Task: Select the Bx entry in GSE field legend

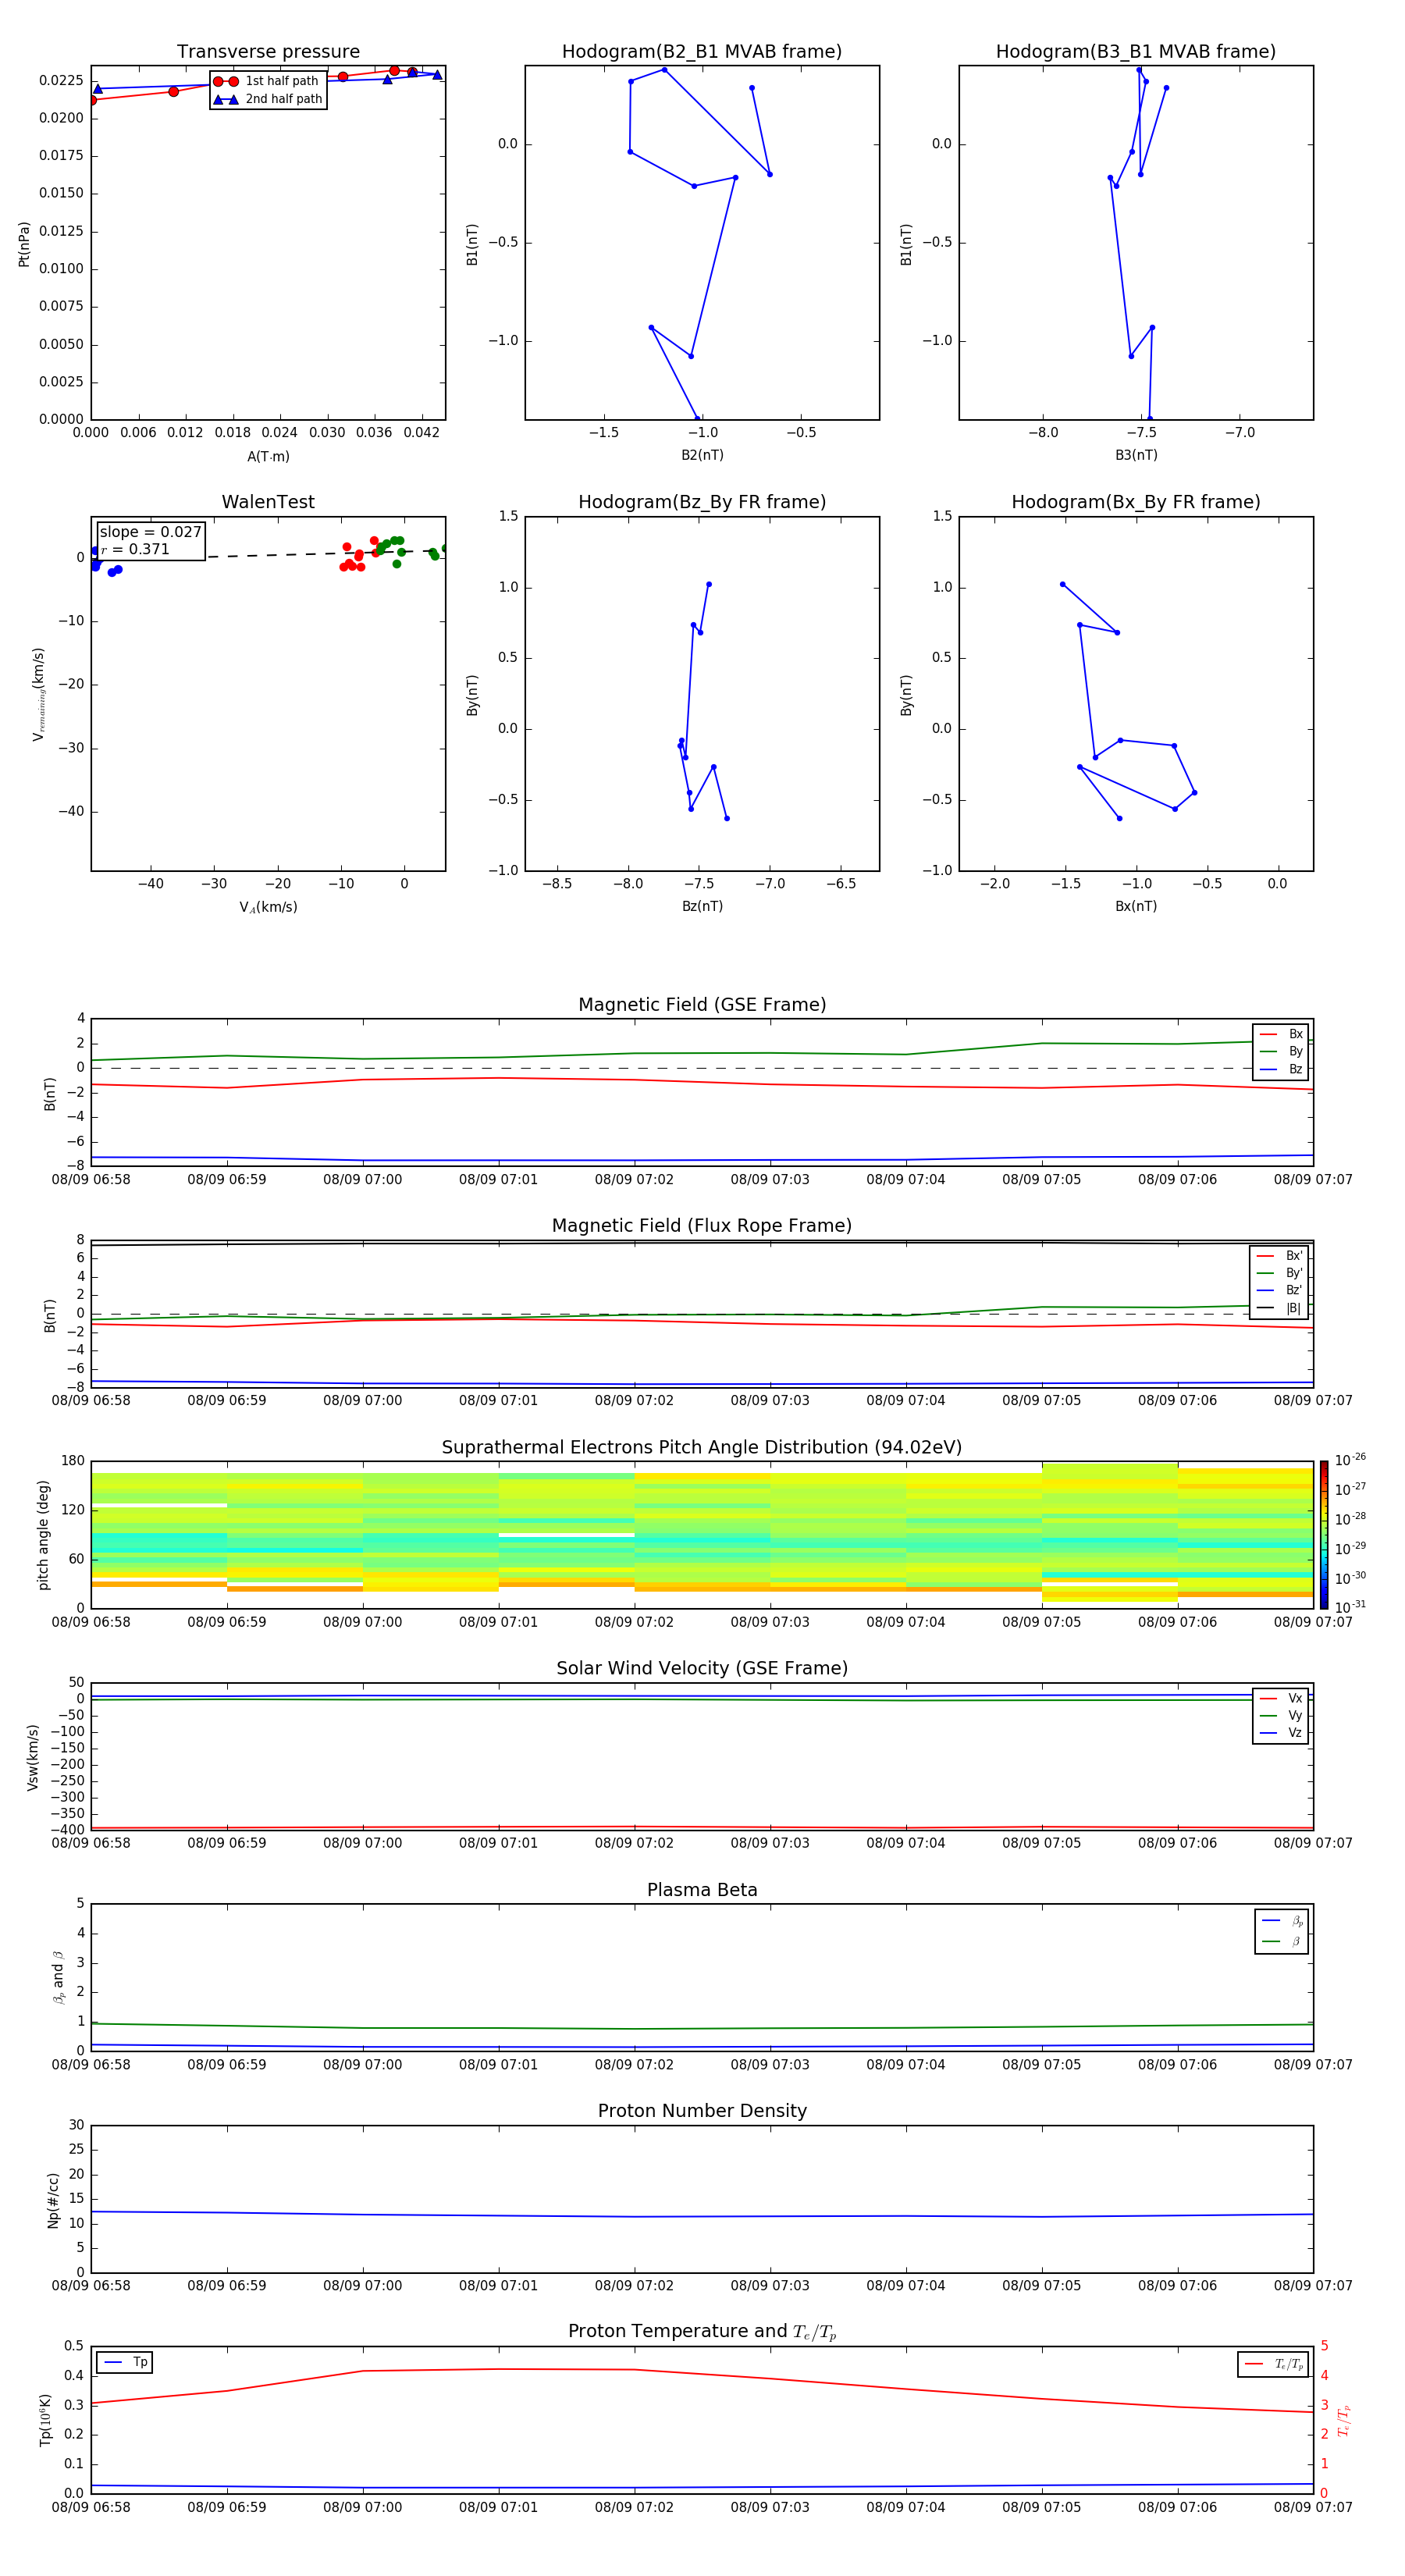Action: click(x=1281, y=1034)
